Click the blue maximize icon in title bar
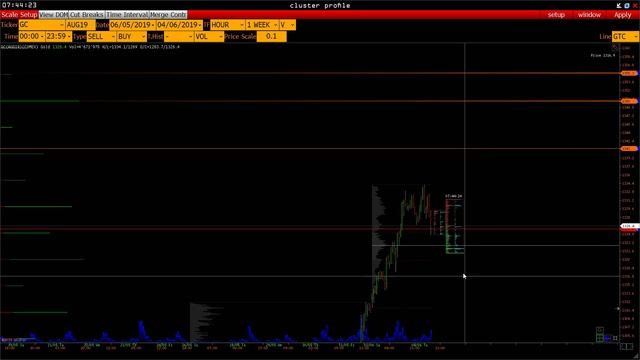 (627, 5)
